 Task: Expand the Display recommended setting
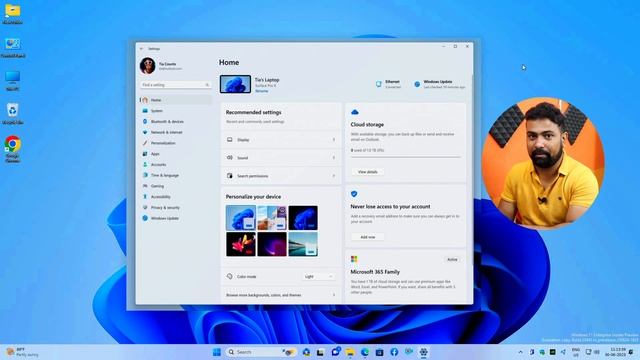(x=281, y=140)
